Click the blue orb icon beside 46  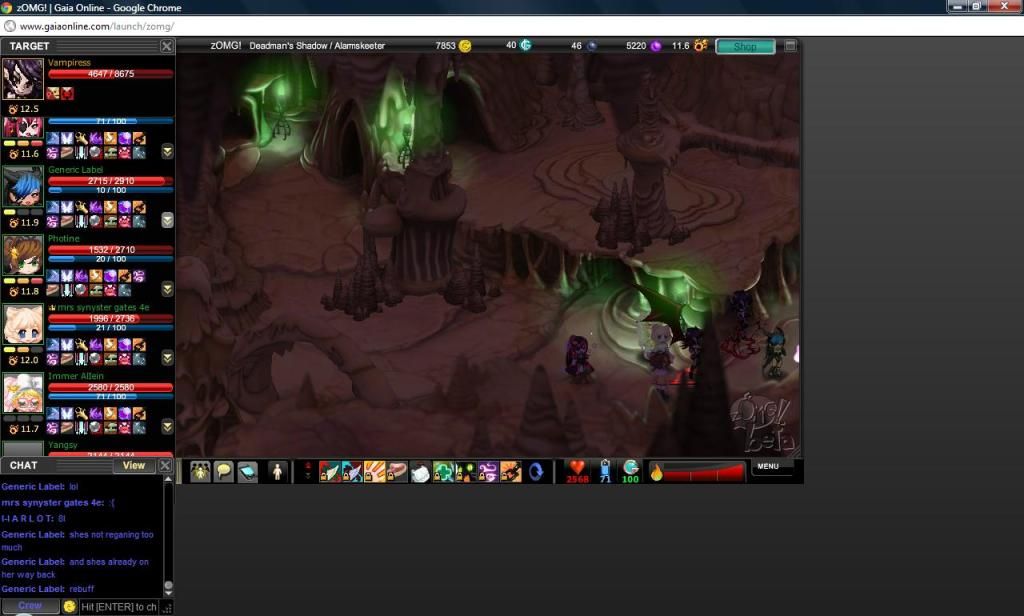(592, 46)
